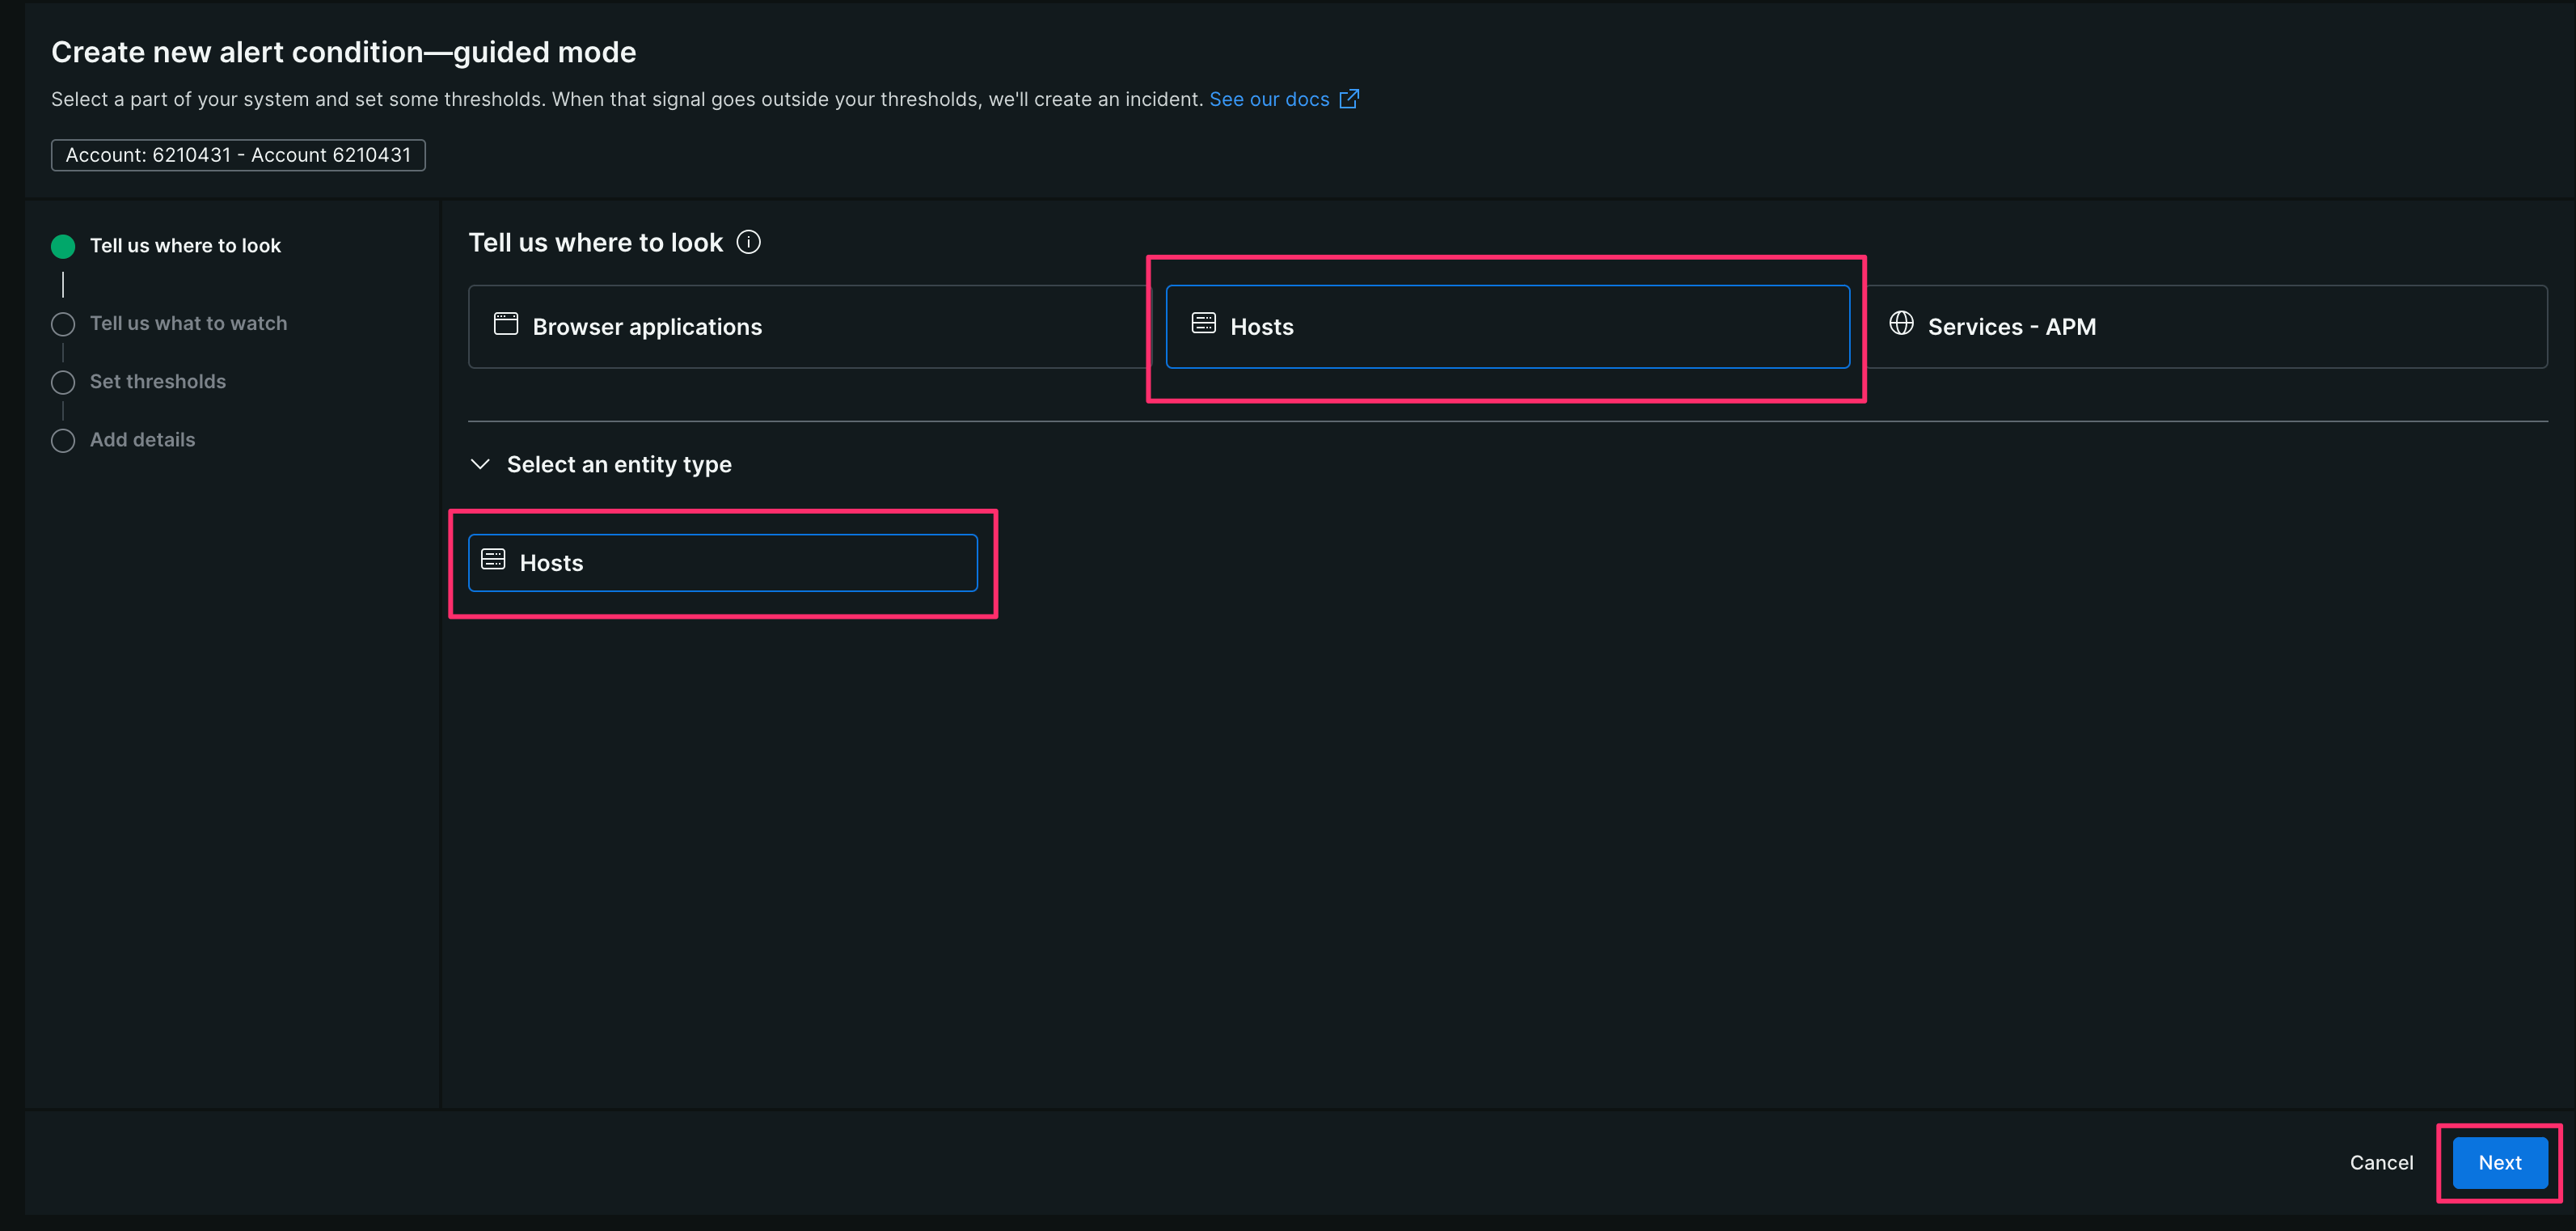Click the info icon next to Tell us where to look
Image resolution: width=2576 pixels, height=1231 pixels.
point(749,242)
